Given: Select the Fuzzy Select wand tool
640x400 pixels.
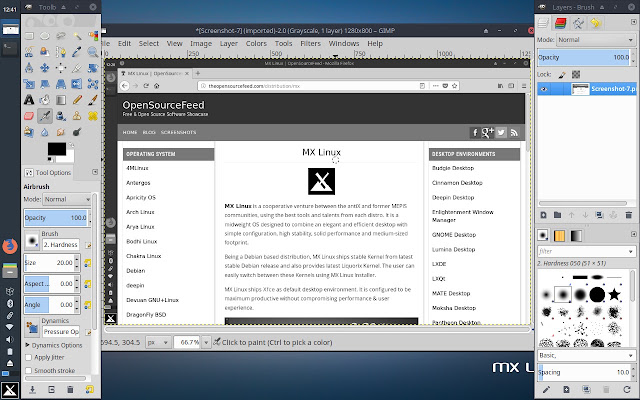Looking at the screenshot, I should pos(77,36).
